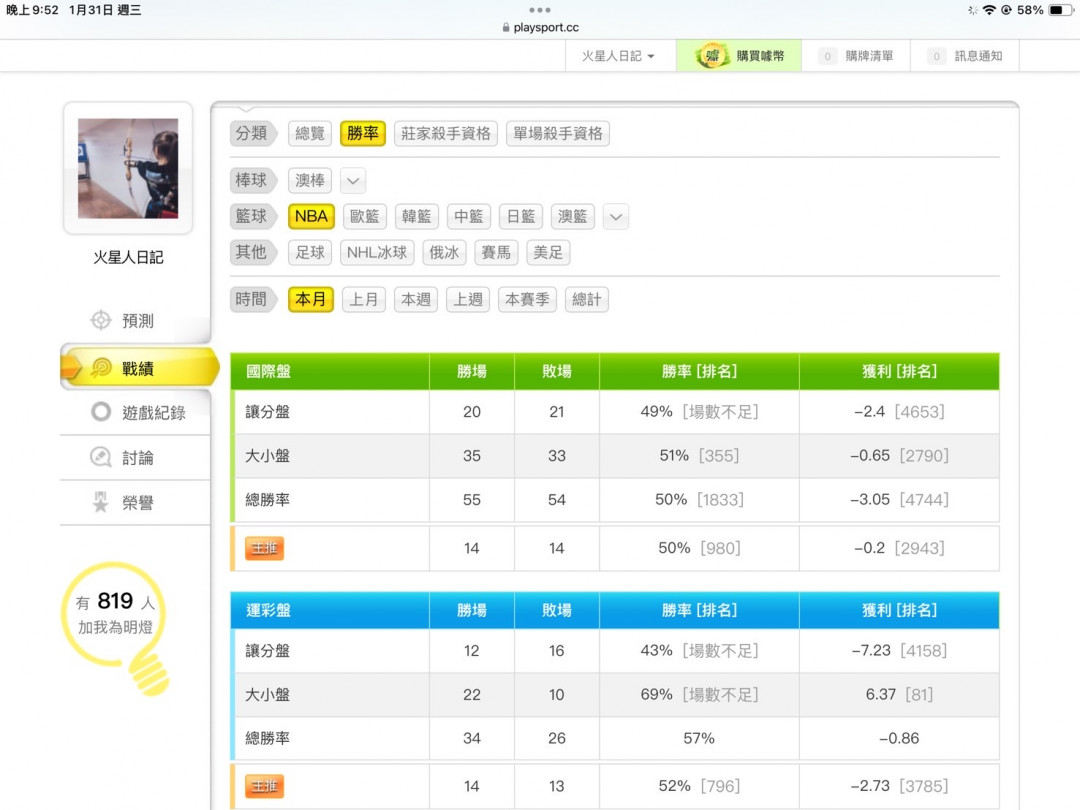
Task: Choose the 韓籃 league filter
Action: click(x=417, y=216)
